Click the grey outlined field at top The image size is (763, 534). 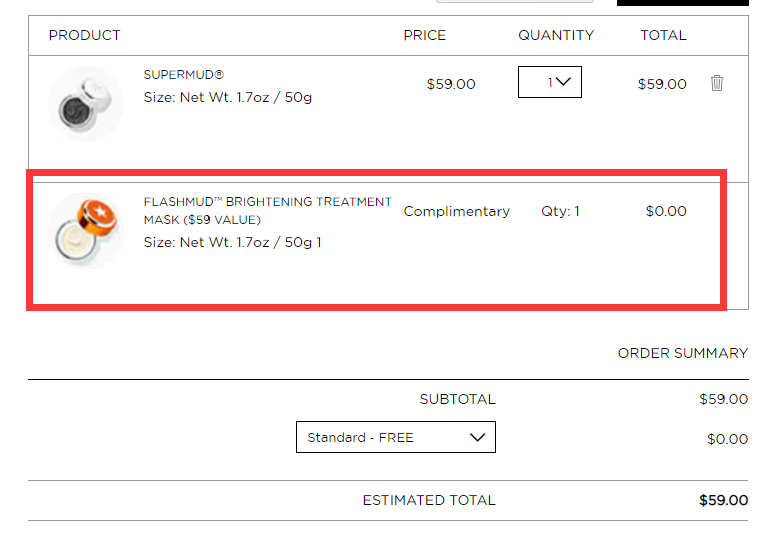(x=515, y=1)
